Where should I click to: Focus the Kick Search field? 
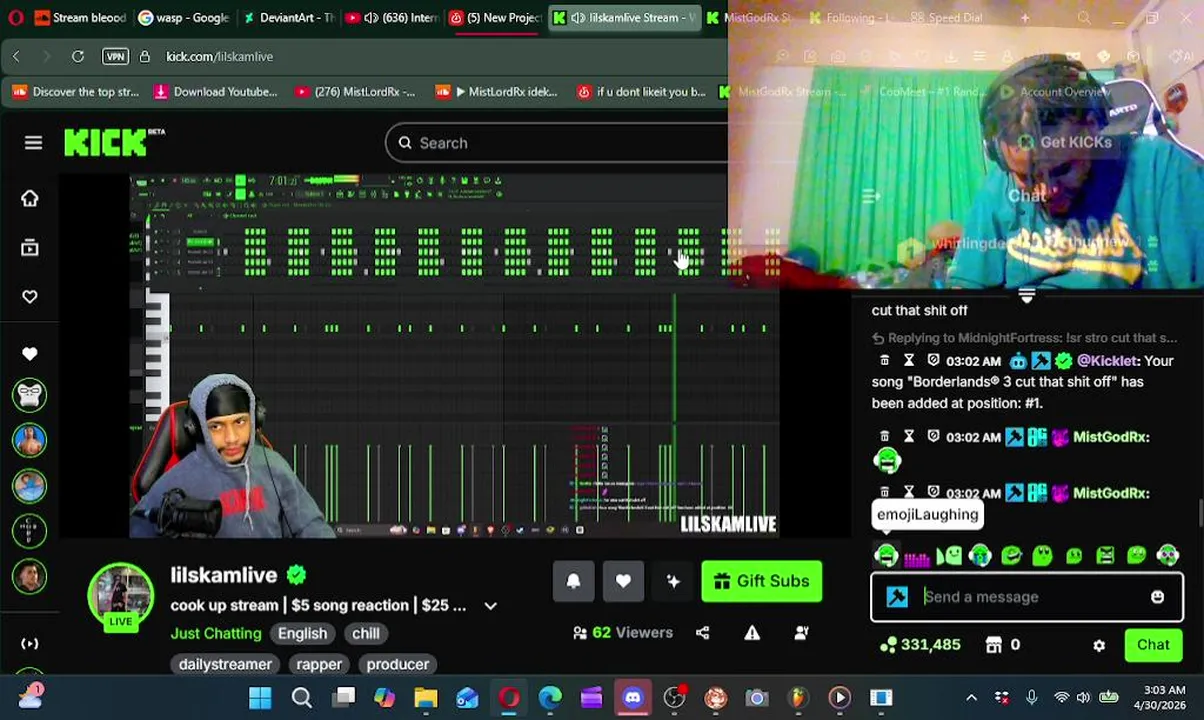[x=556, y=143]
